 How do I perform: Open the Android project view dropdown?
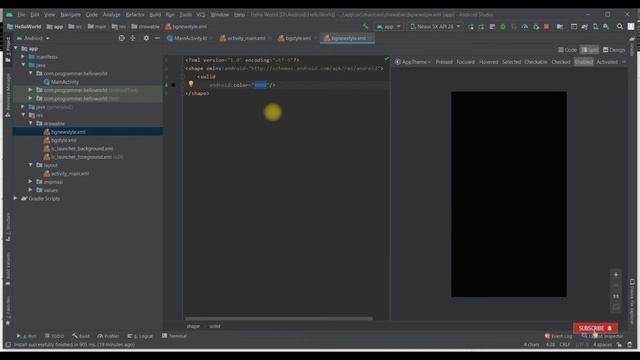pos(33,38)
